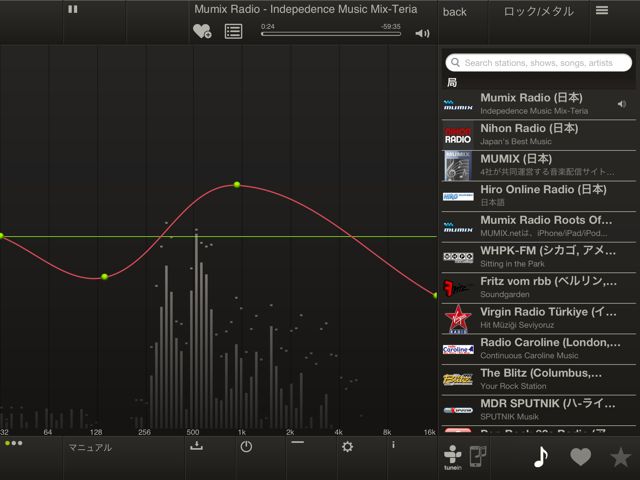Select WHPK-FM station row

539,257
